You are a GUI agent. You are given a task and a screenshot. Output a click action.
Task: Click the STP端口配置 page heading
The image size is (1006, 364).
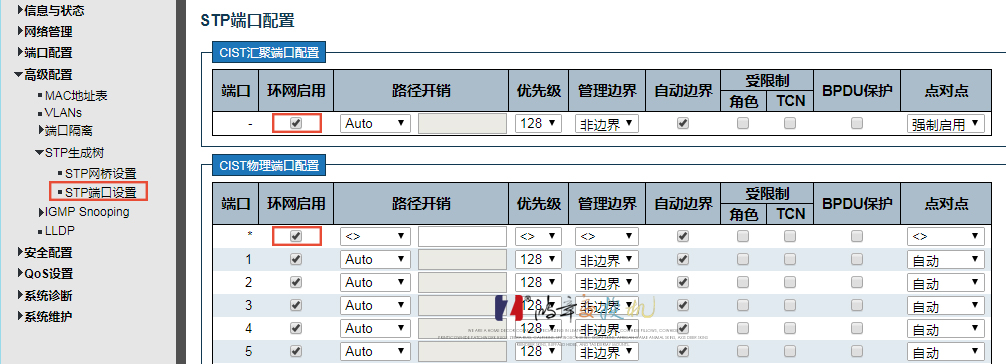[248, 20]
